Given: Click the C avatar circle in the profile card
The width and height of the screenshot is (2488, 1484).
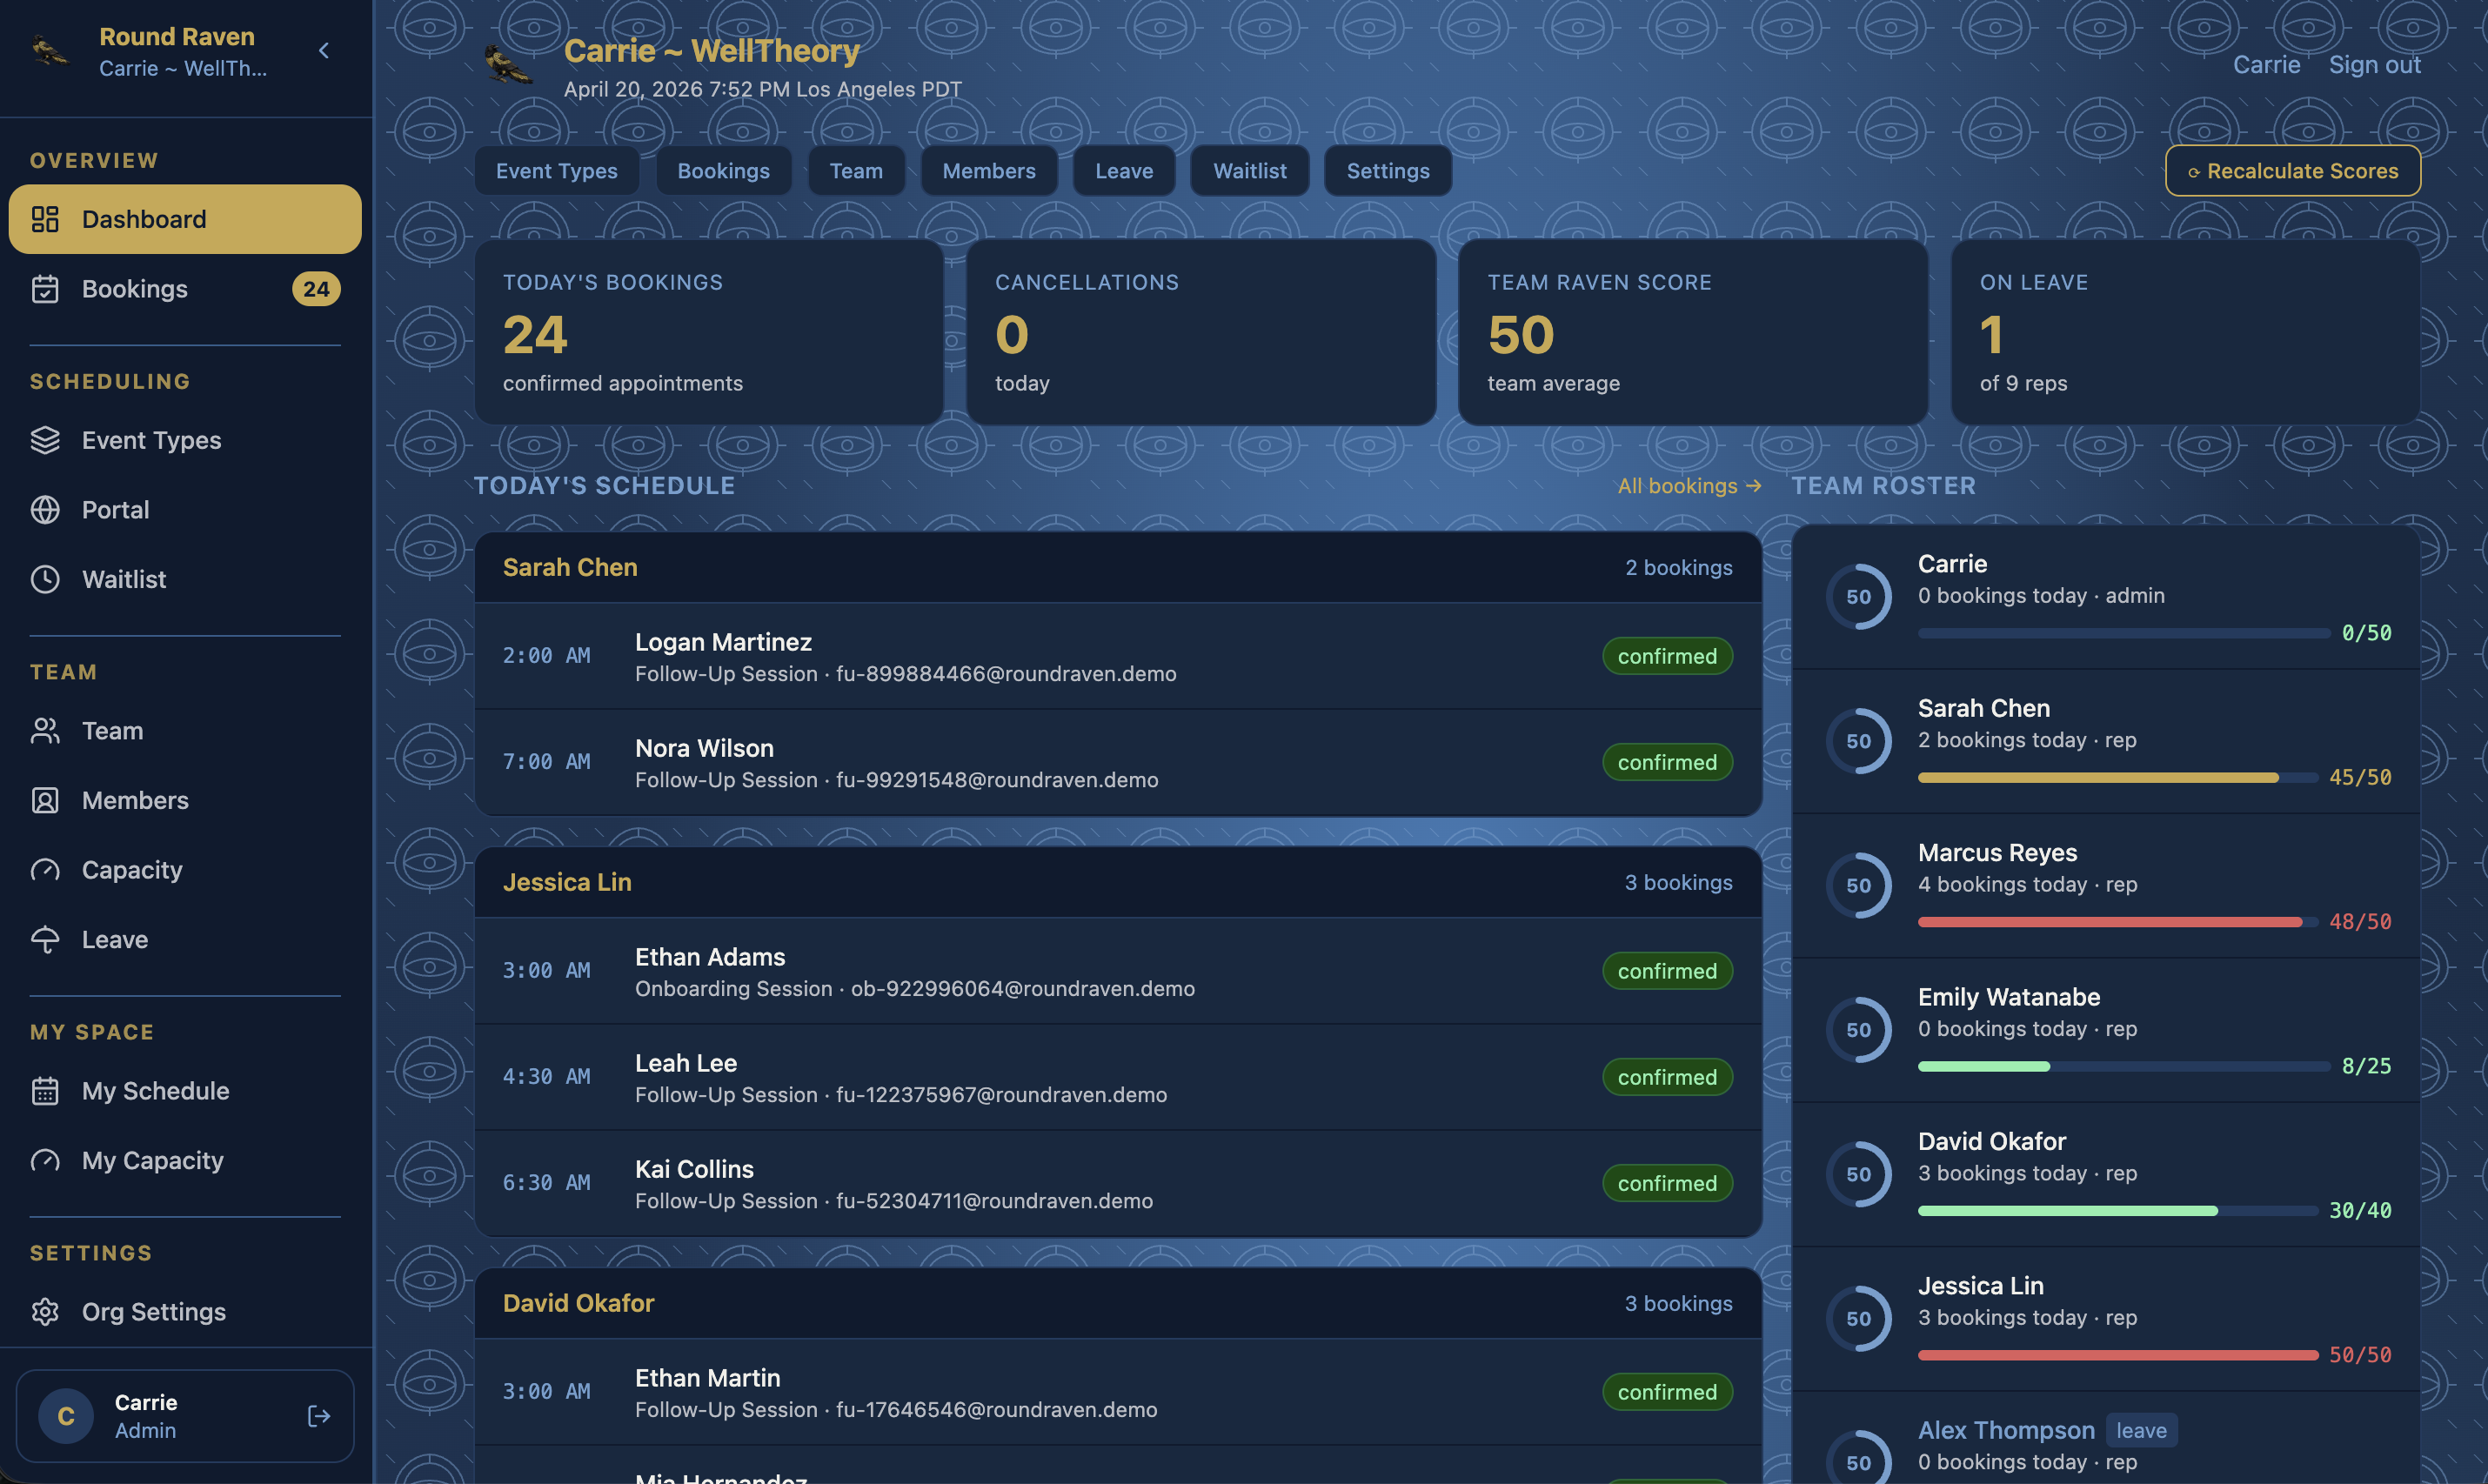Looking at the screenshot, I should (x=66, y=1416).
